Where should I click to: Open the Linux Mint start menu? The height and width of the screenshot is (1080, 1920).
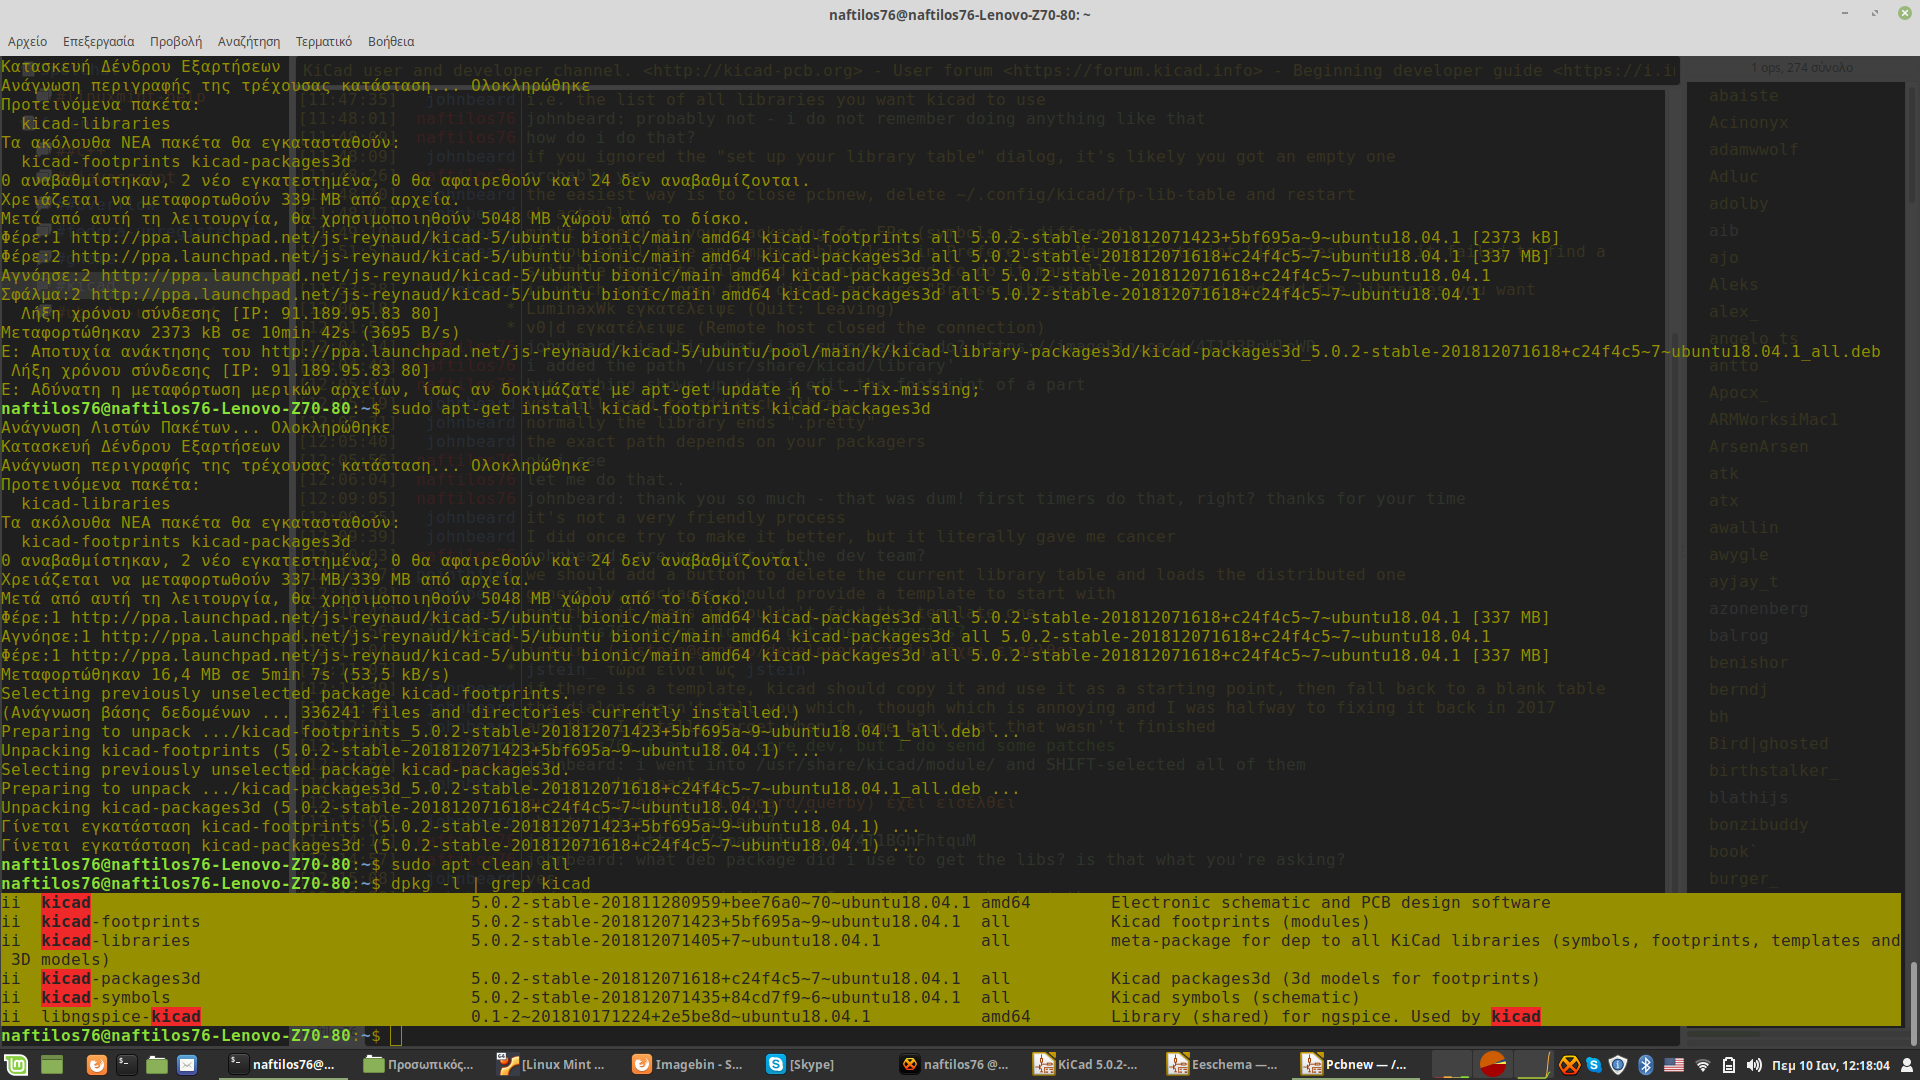[16, 1065]
